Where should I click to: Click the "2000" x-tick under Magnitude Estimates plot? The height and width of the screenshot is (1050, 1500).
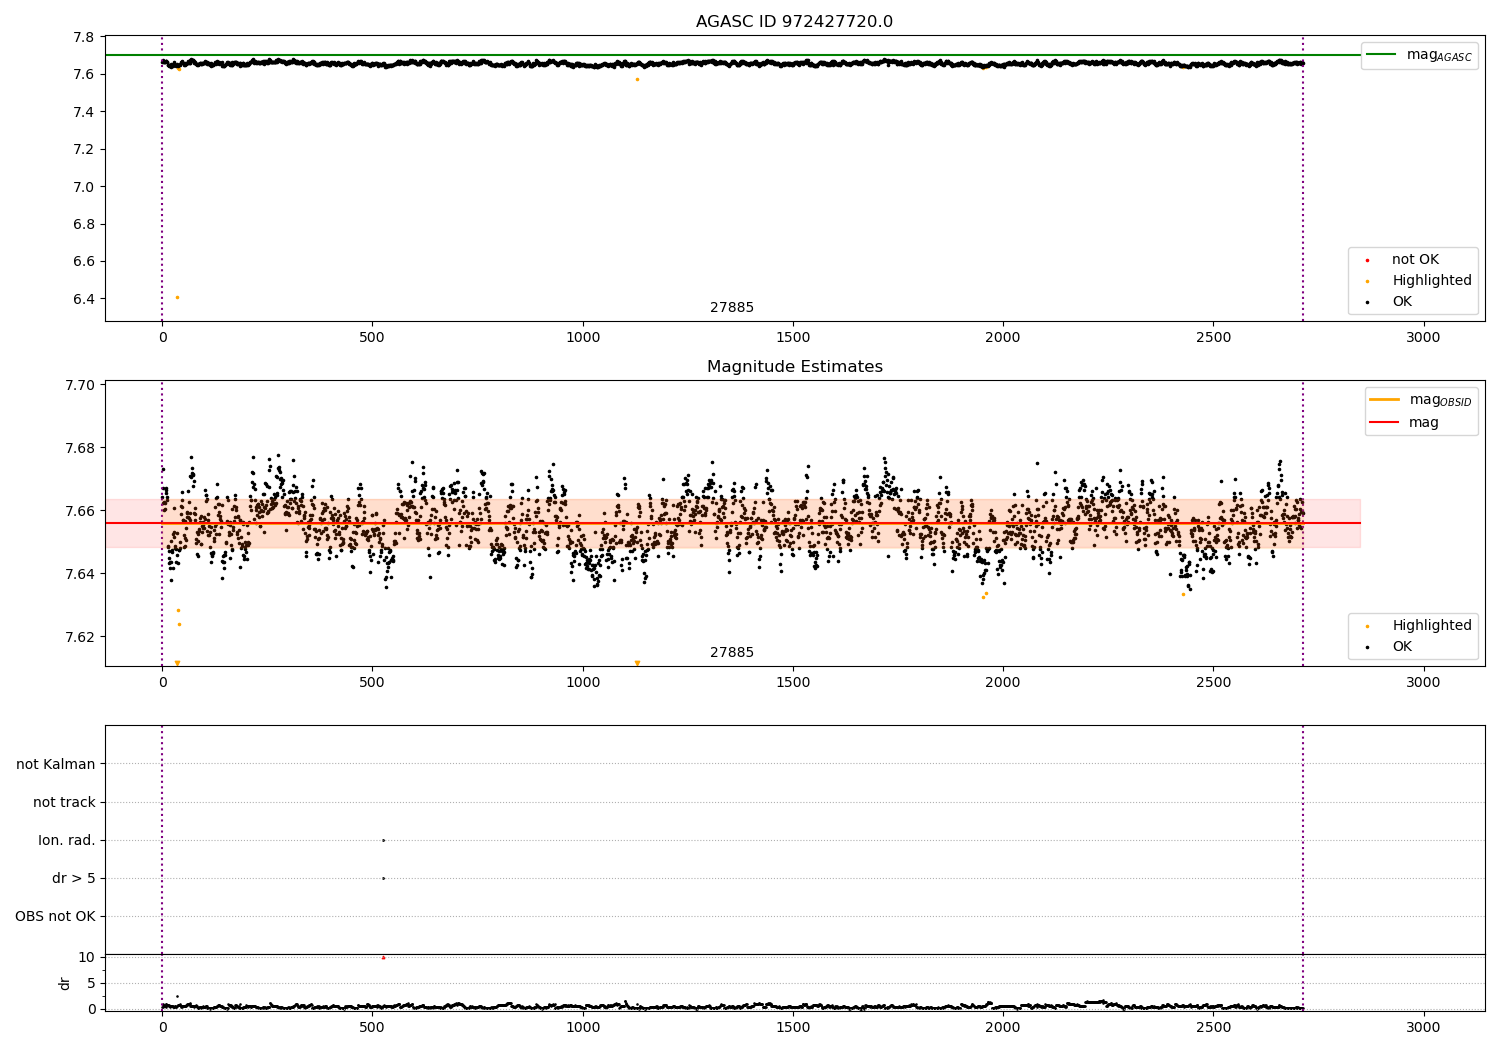1003,683
